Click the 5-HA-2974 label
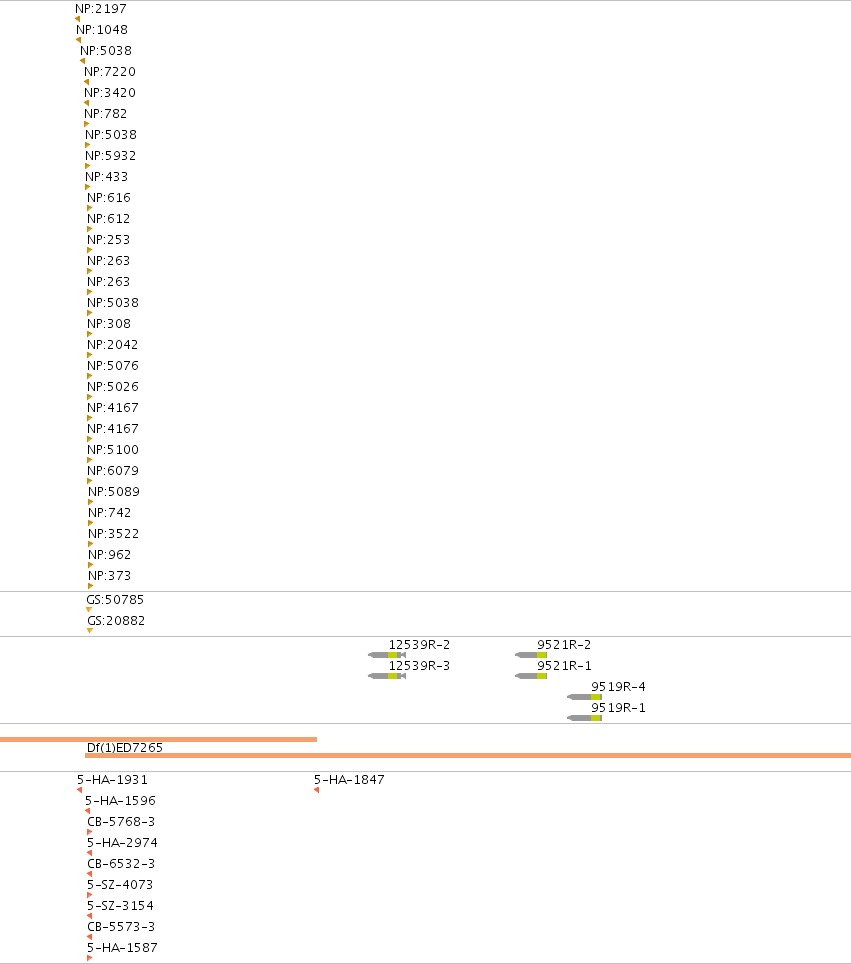The image size is (851, 964). click(x=122, y=843)
